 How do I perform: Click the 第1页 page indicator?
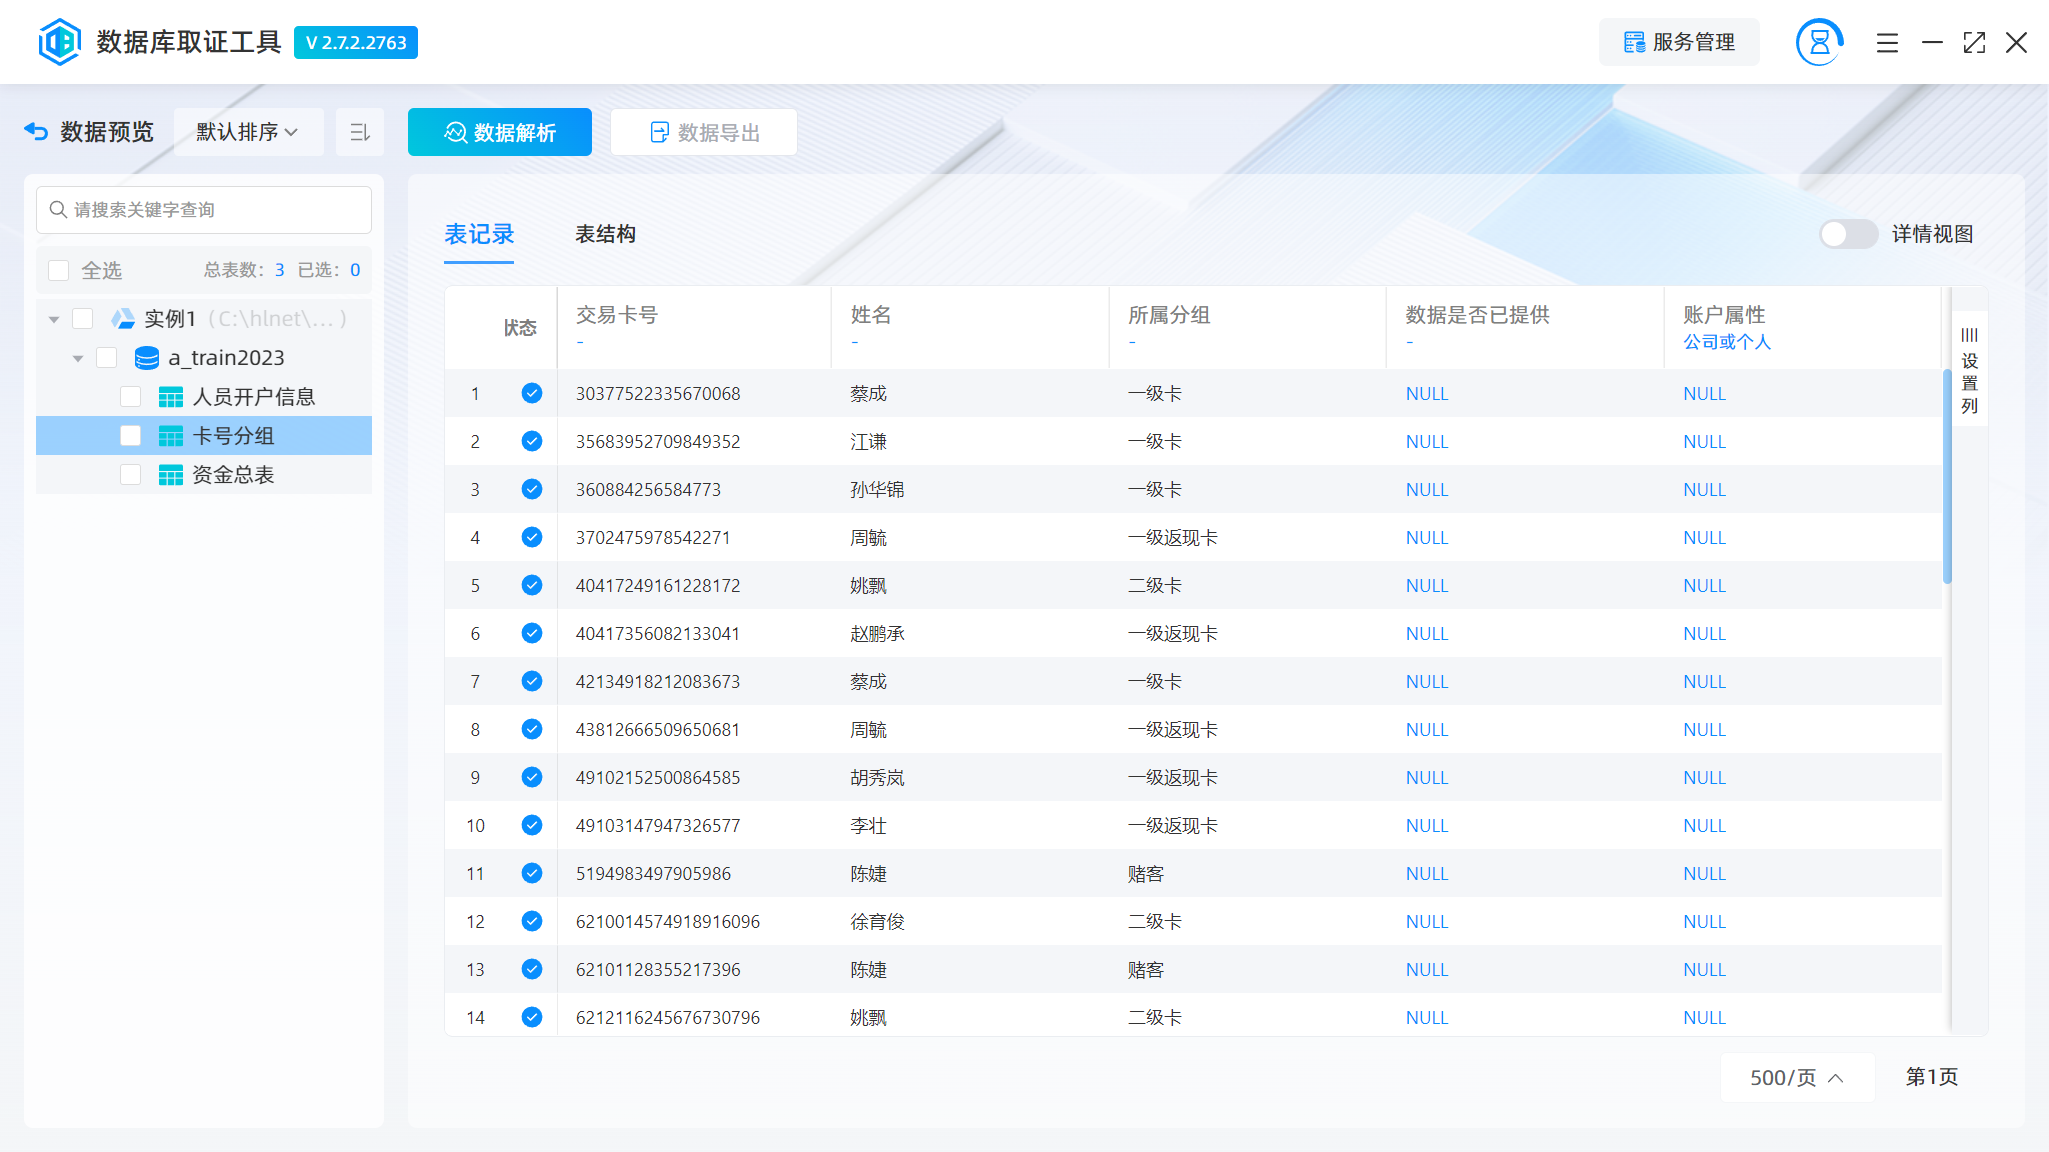1931,1077
